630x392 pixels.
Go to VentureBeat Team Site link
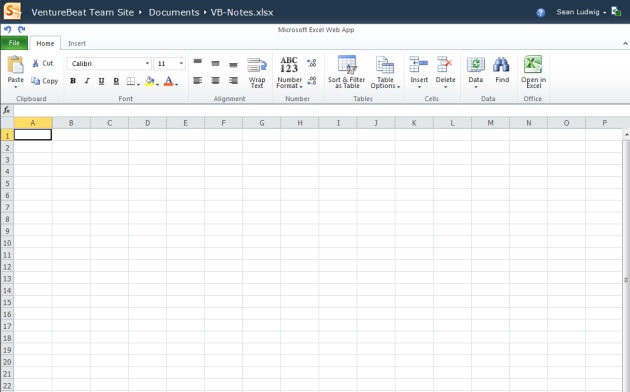pos(82,12)
